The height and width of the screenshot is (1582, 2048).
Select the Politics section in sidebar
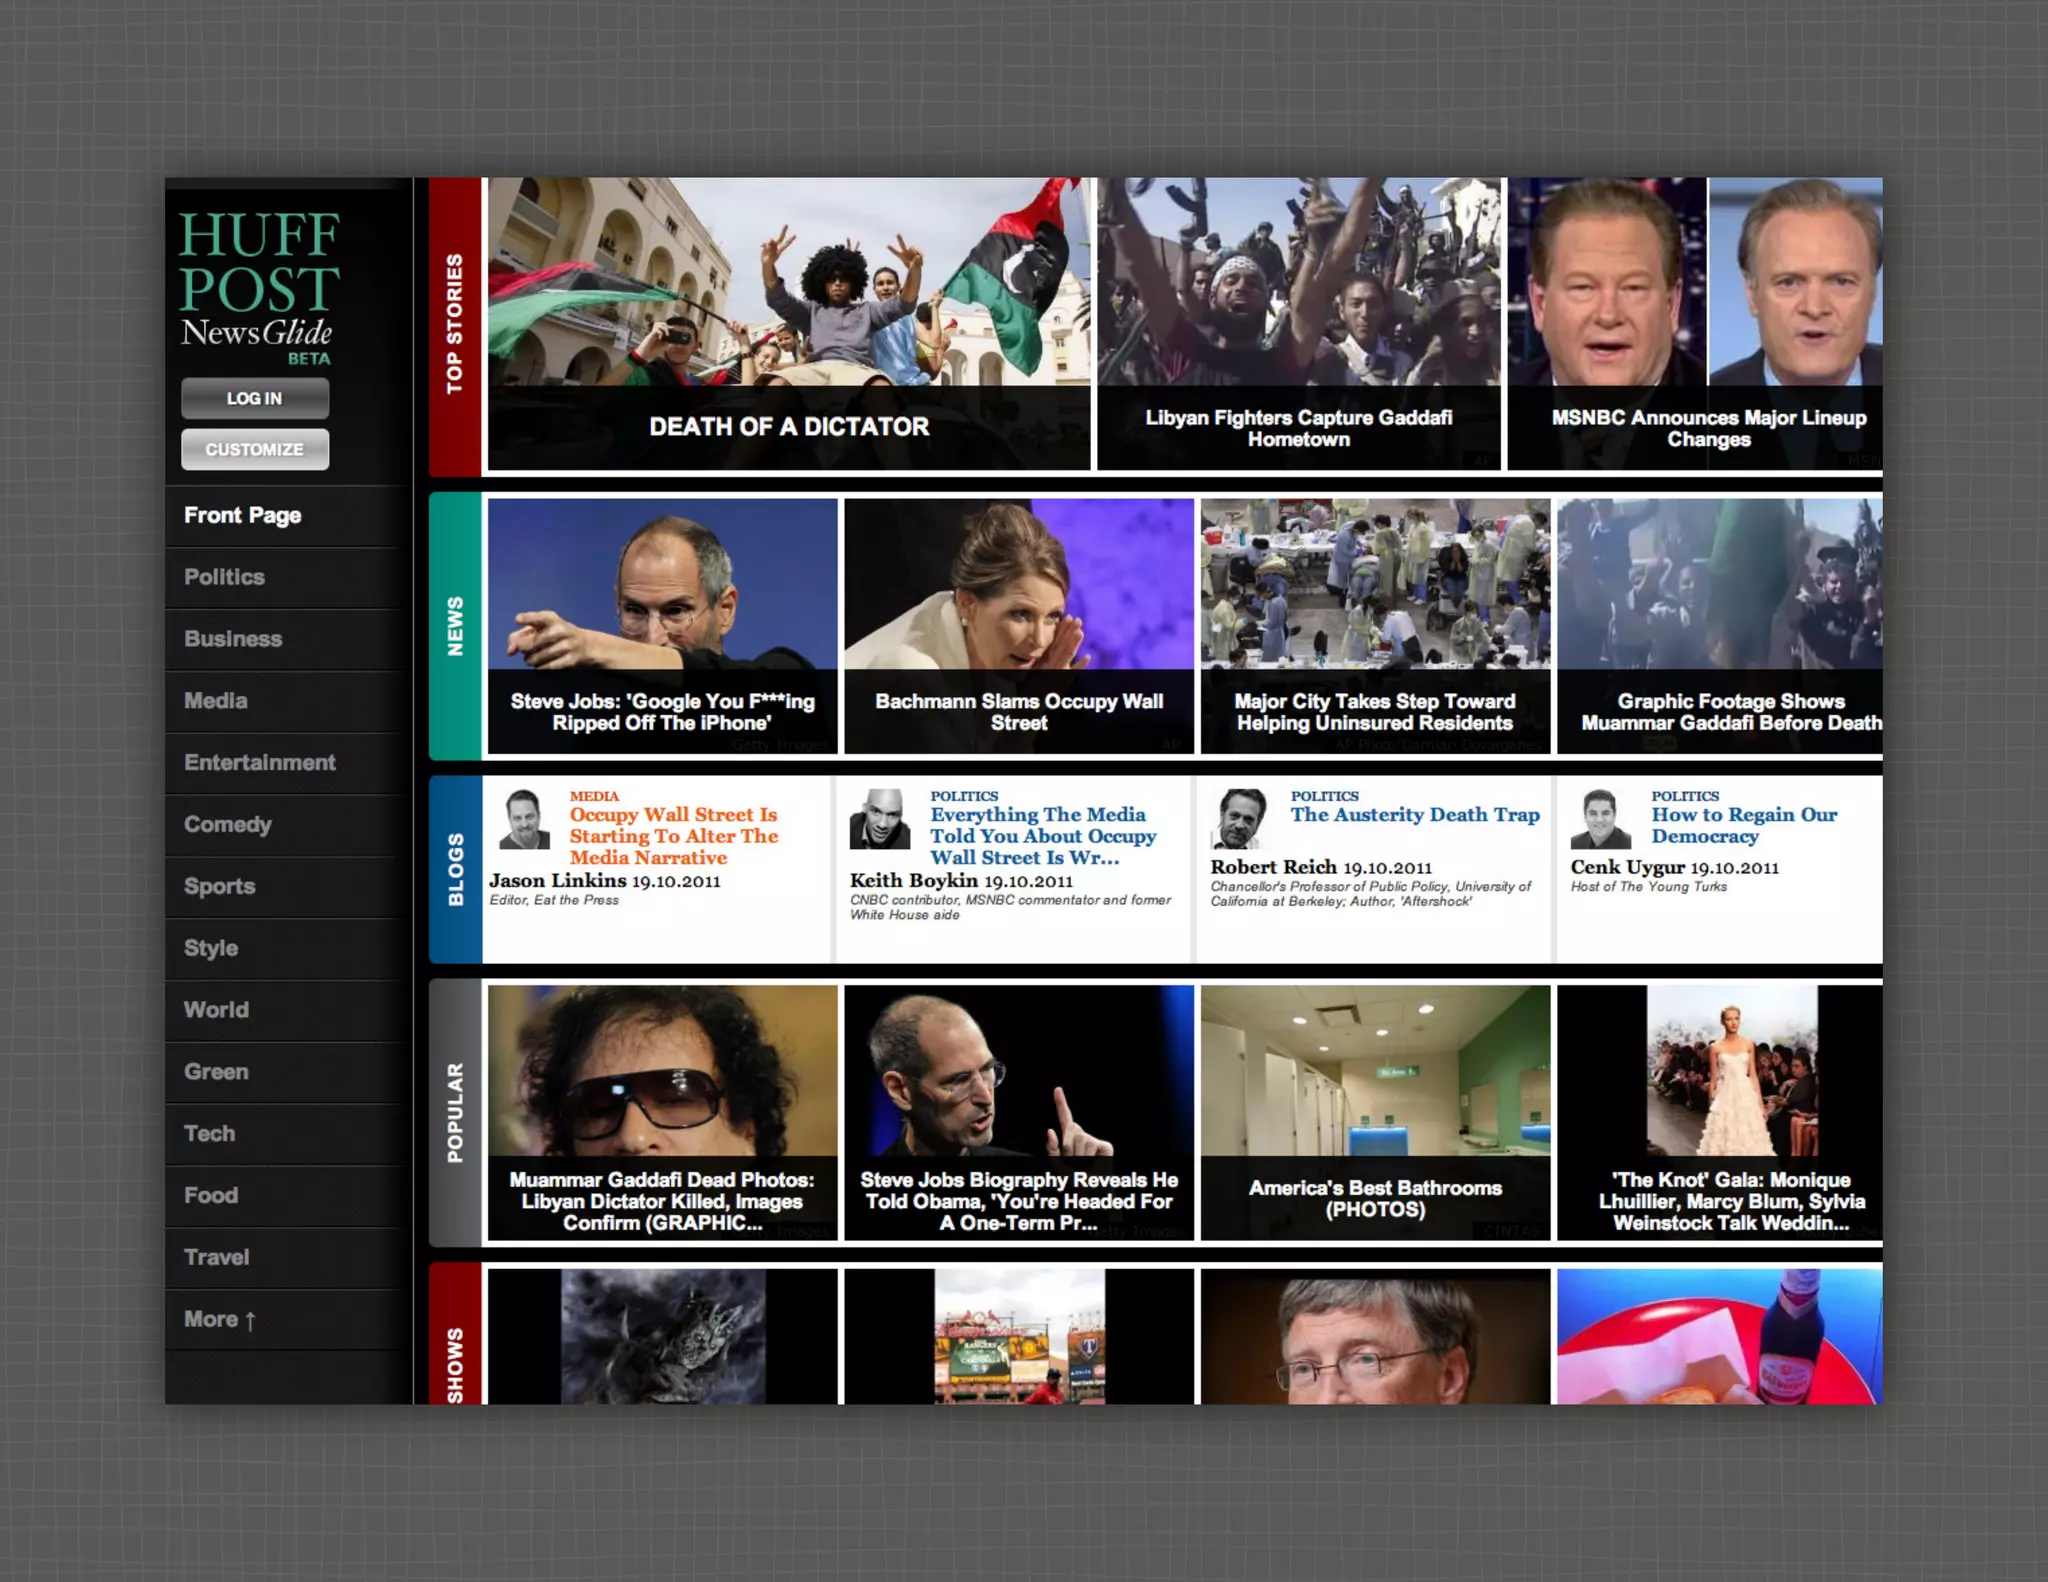point(224,577)
